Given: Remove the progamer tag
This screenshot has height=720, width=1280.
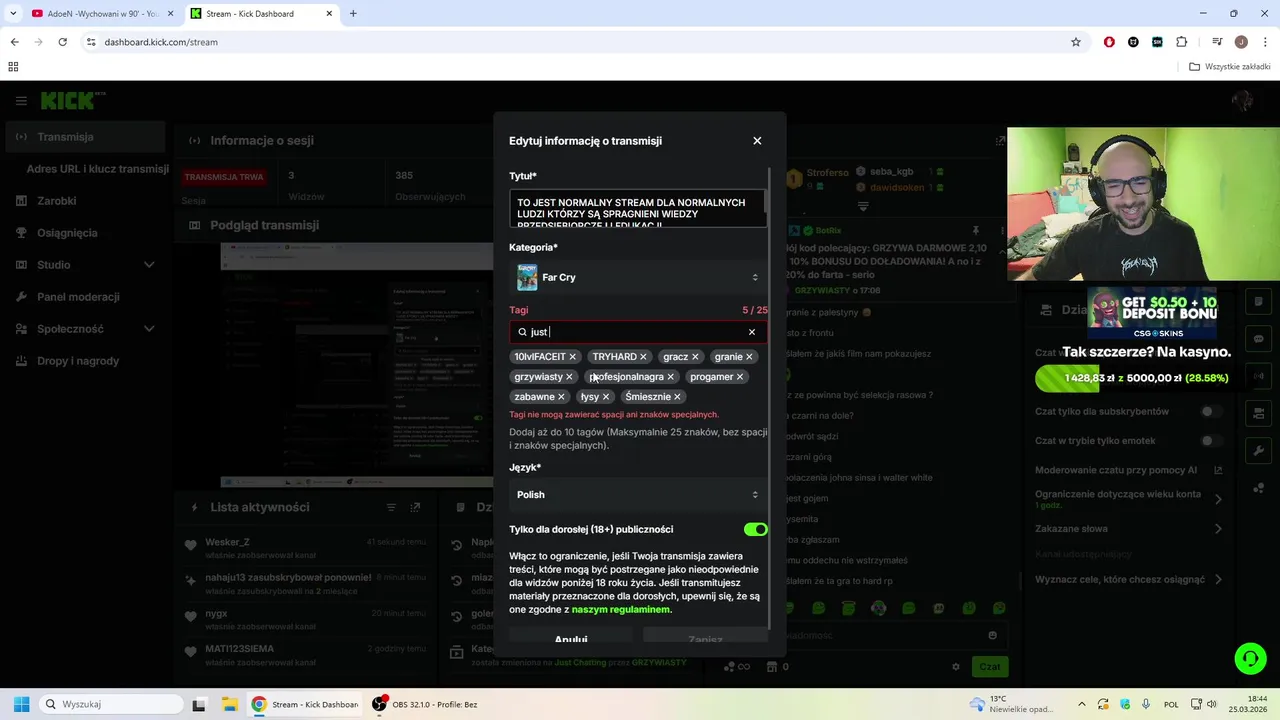Looking at the screenshot, I should (740, 377).
